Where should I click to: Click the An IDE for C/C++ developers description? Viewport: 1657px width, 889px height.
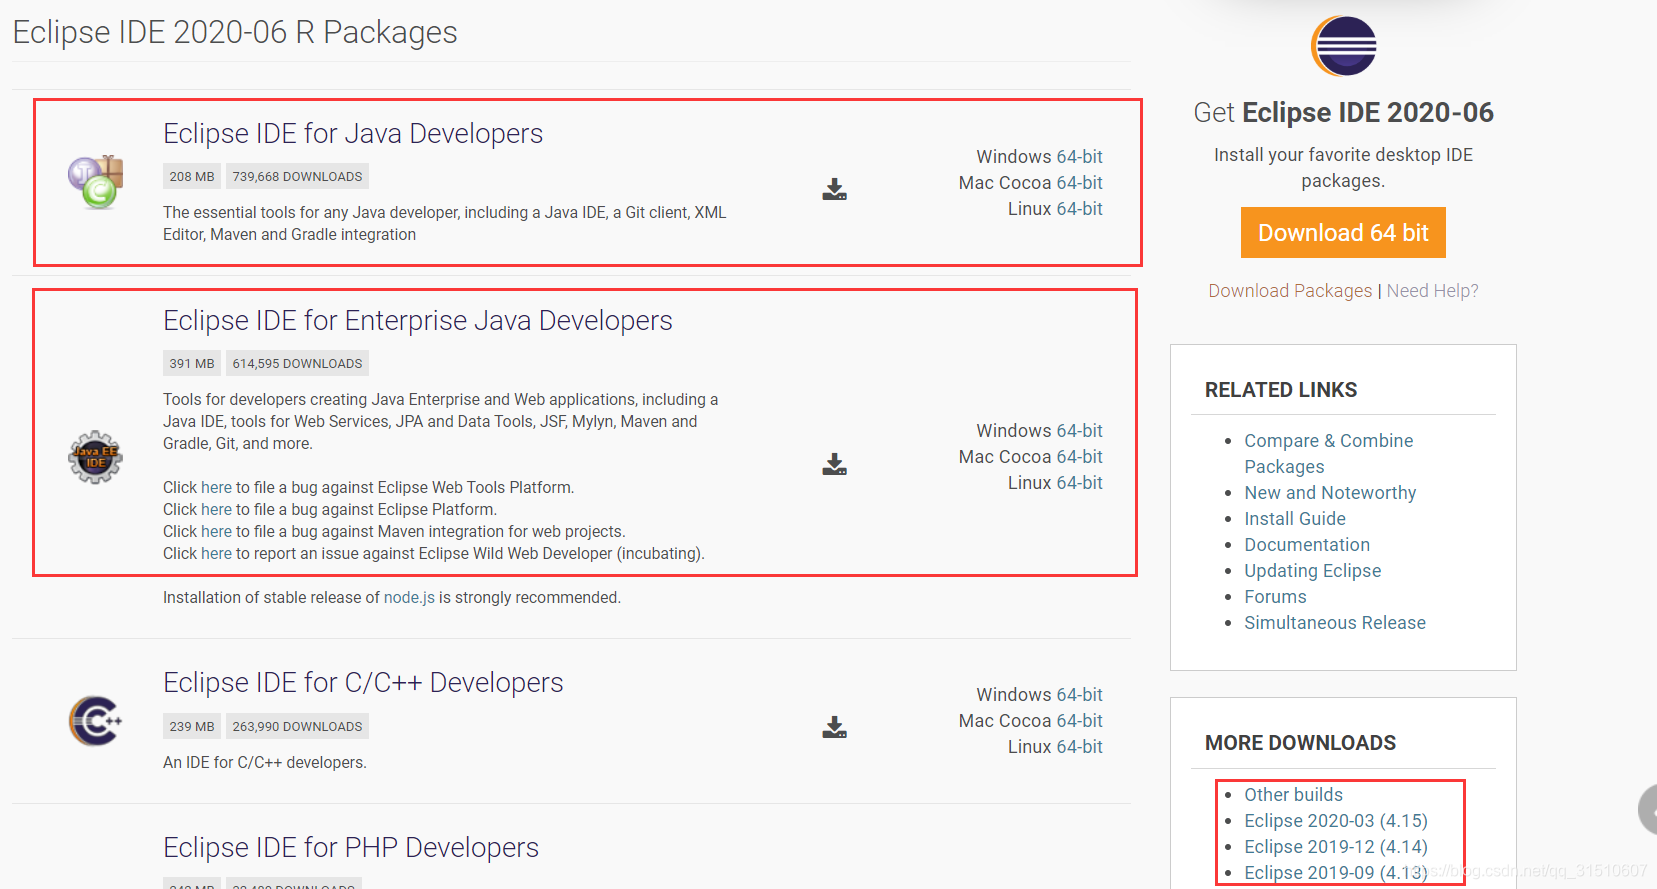(x=265, y=762)
